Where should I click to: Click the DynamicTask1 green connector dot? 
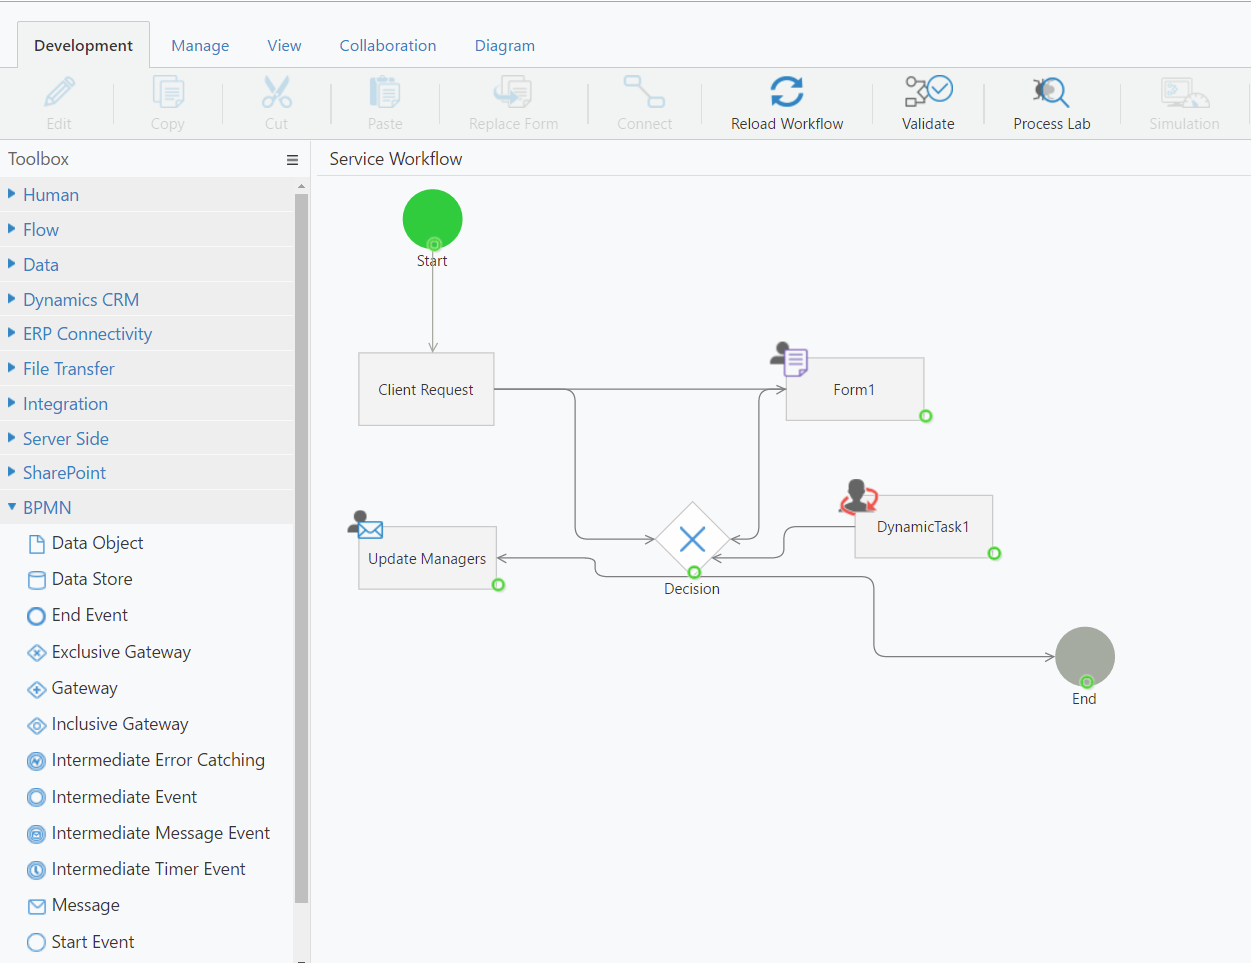point(994,553)
